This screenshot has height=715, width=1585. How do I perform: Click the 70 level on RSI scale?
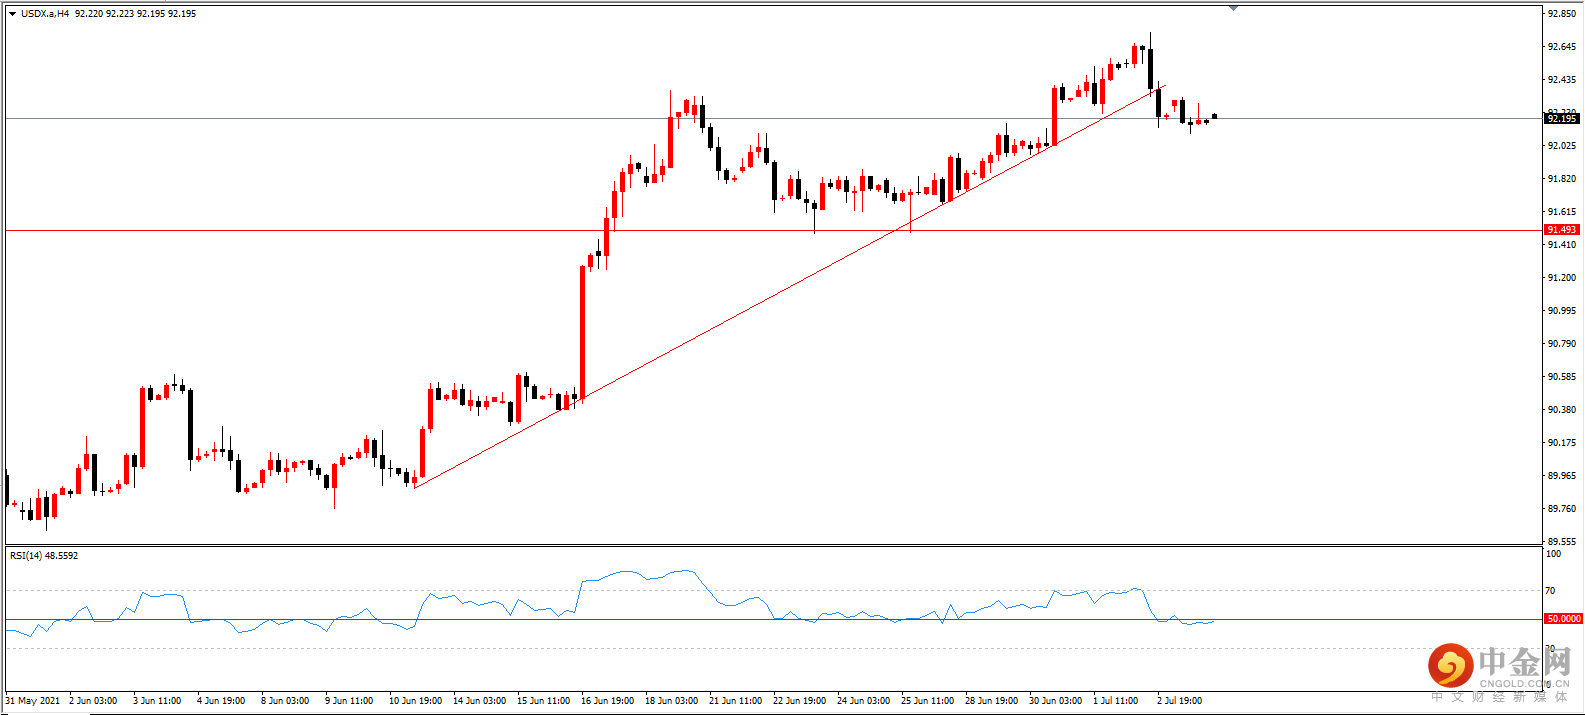tap(1551, 591)
